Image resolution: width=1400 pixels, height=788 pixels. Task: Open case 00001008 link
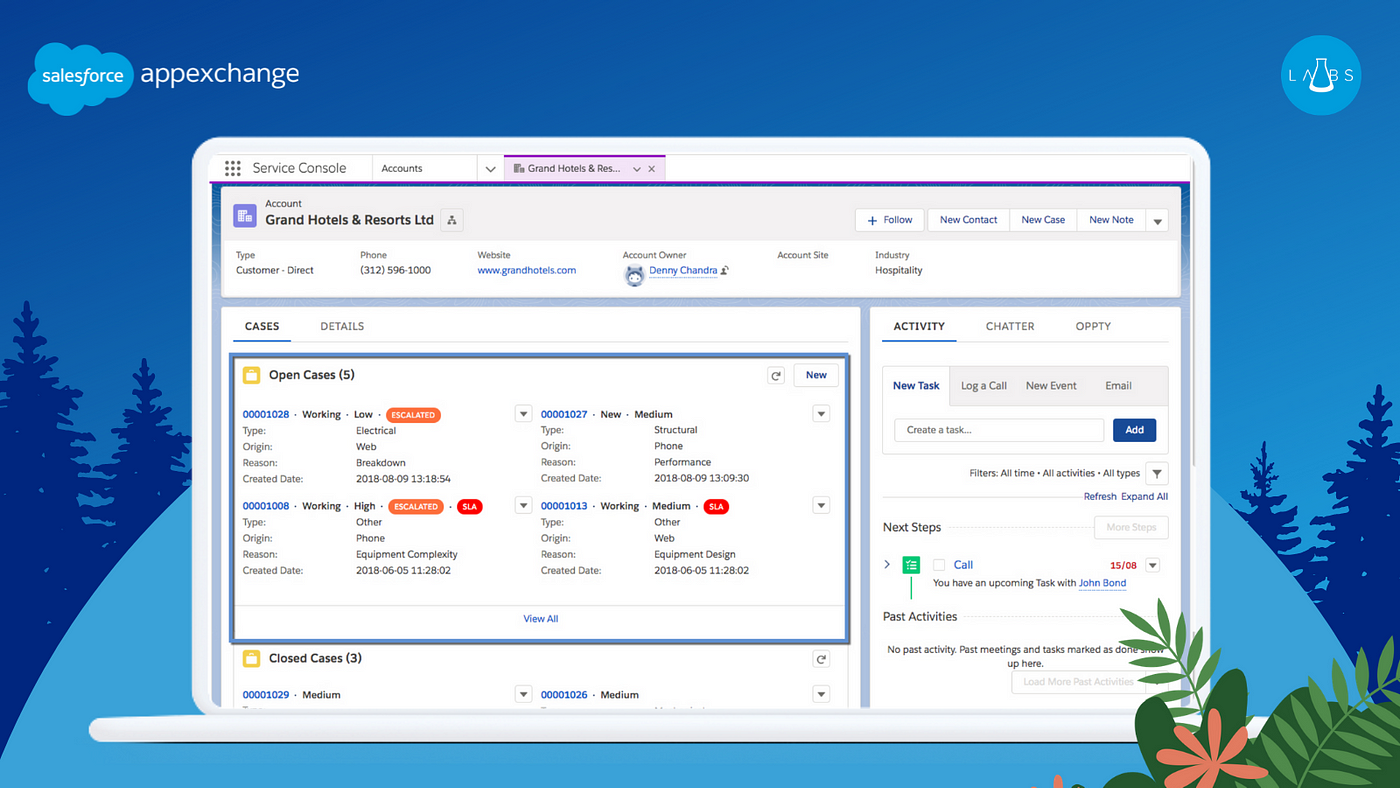(x=266, y=506)
